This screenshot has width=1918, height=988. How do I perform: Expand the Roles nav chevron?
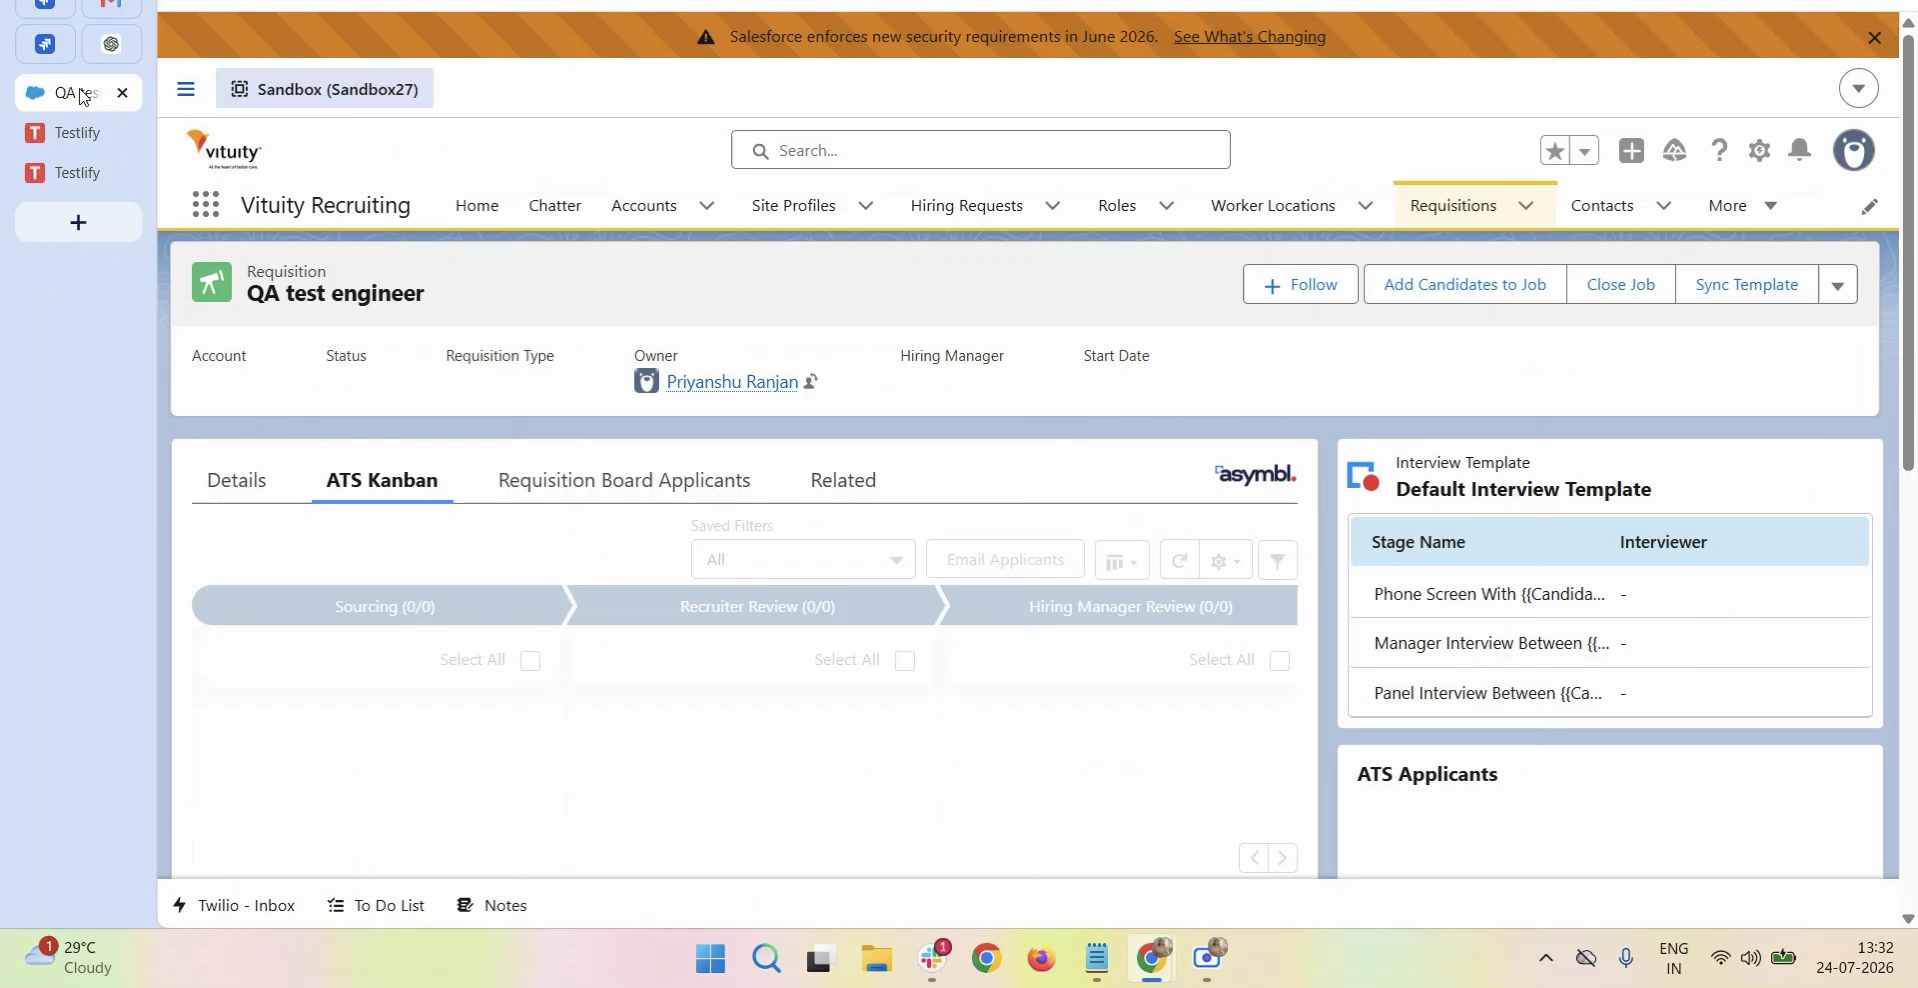click(1166, 206)
